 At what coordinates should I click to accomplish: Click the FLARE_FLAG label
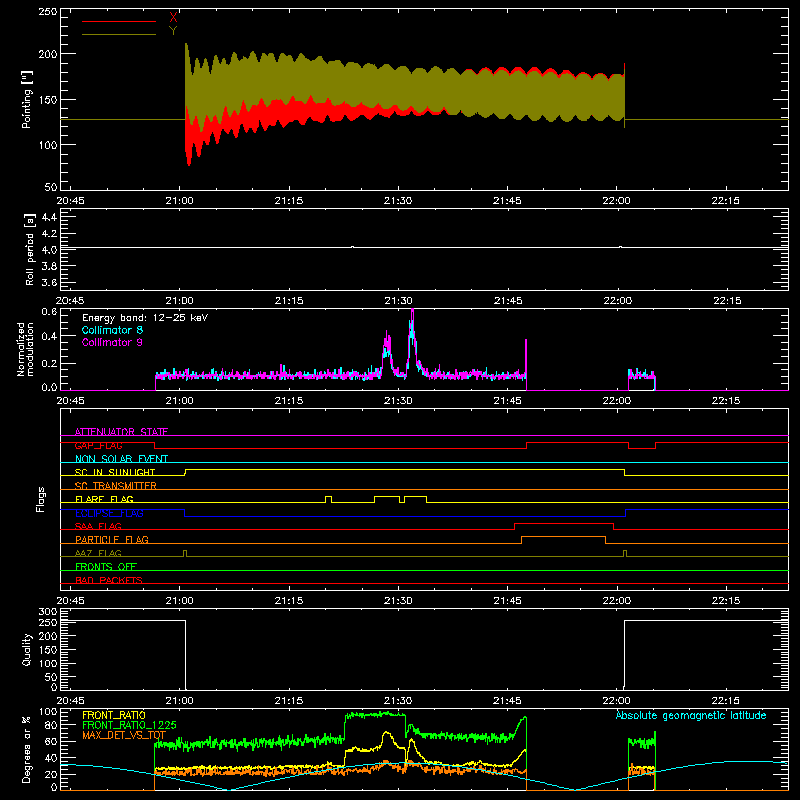click(x=104, y=499)
